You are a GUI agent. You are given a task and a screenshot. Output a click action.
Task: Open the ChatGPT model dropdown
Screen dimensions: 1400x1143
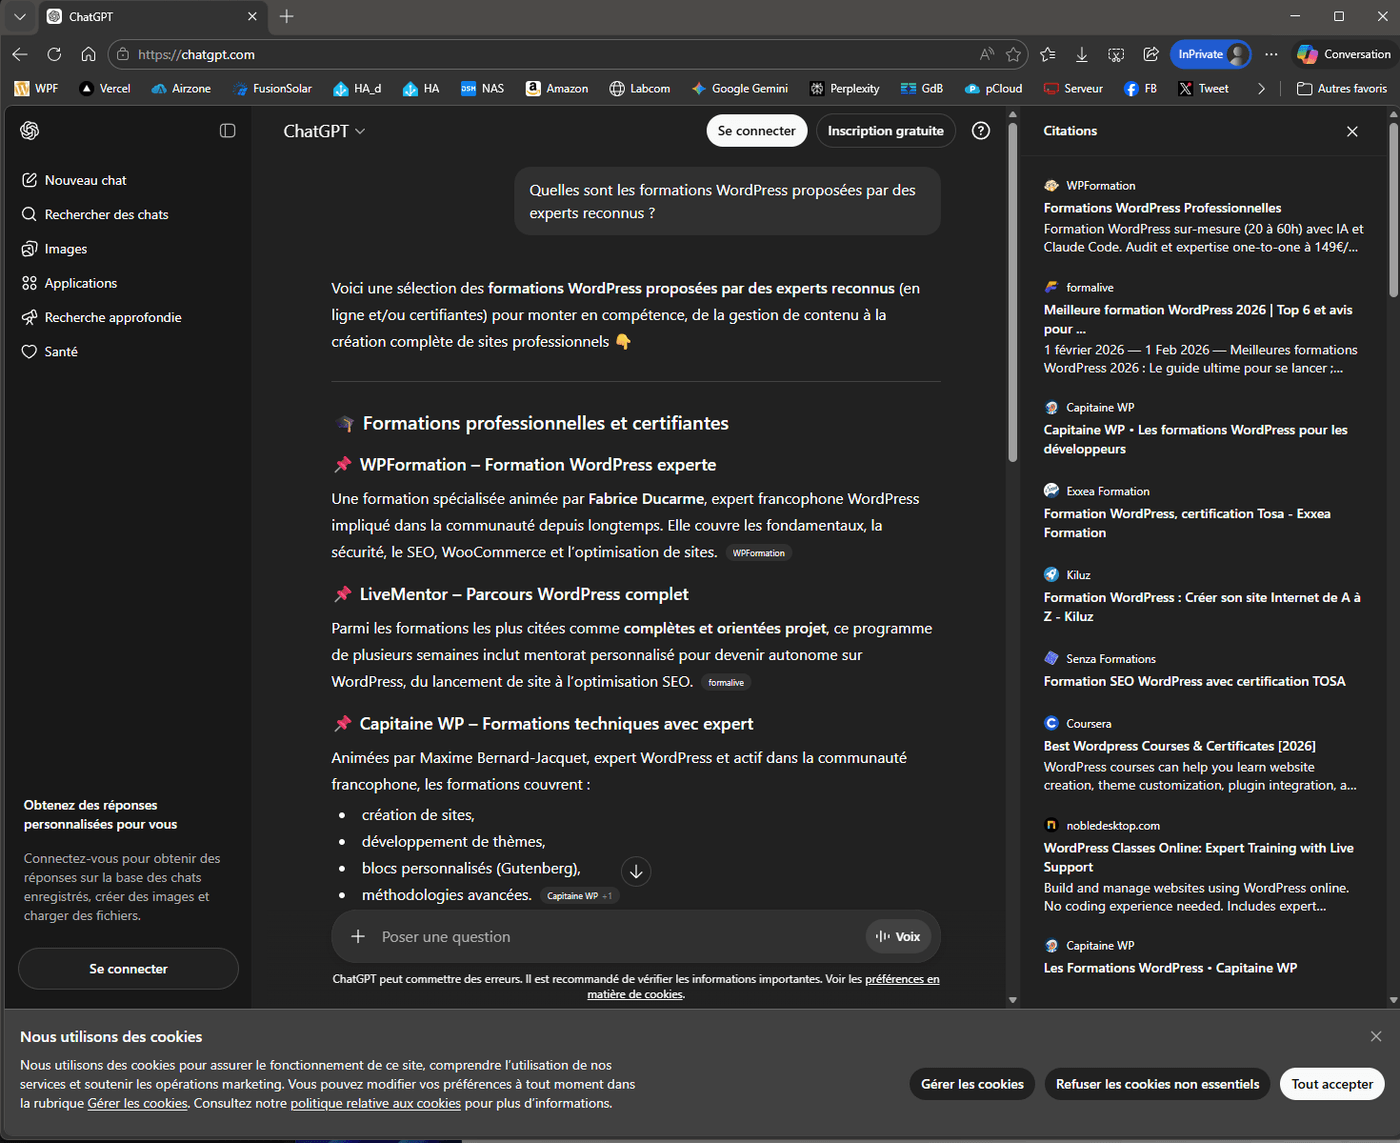[325, 130]
